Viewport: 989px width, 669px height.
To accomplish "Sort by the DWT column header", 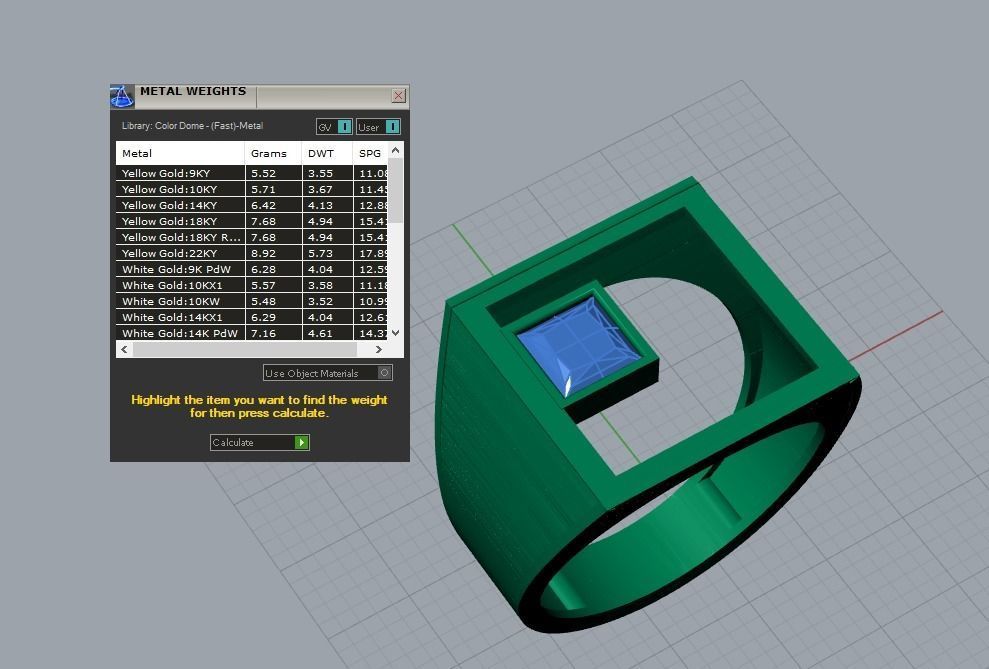I will point(327,153).
